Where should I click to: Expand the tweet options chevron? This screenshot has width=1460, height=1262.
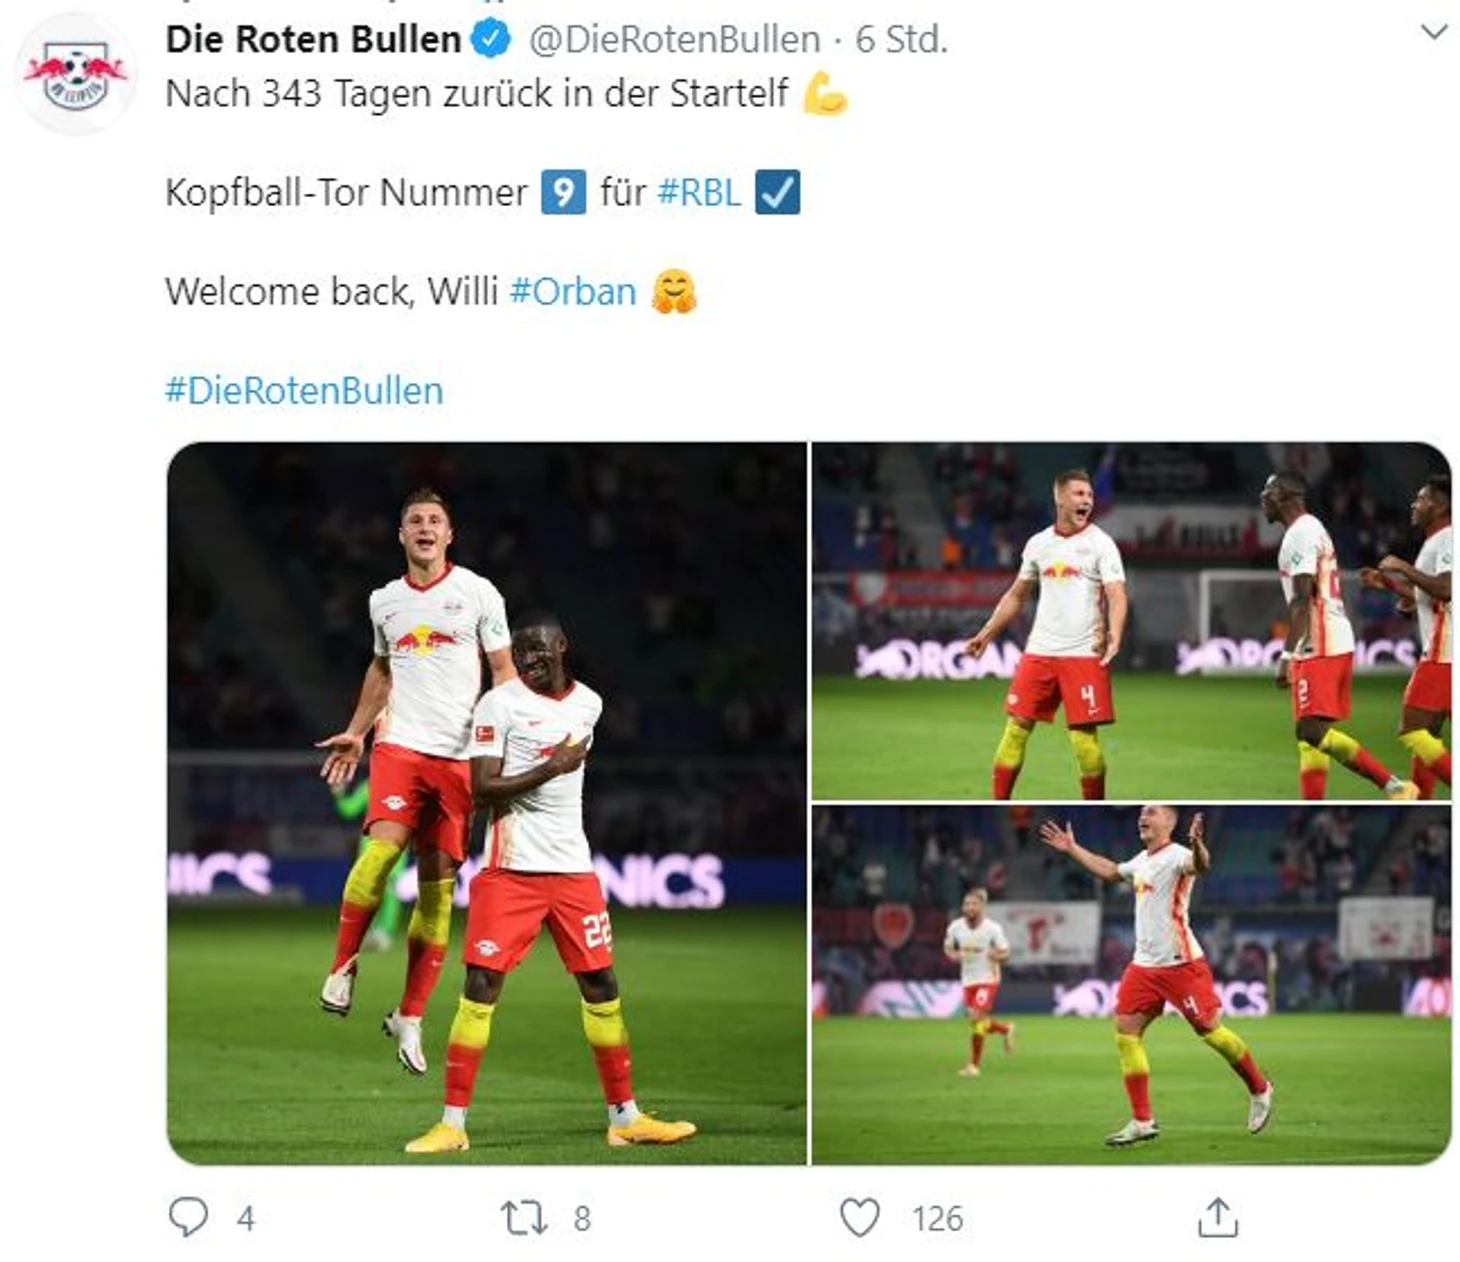(1434, 32)
